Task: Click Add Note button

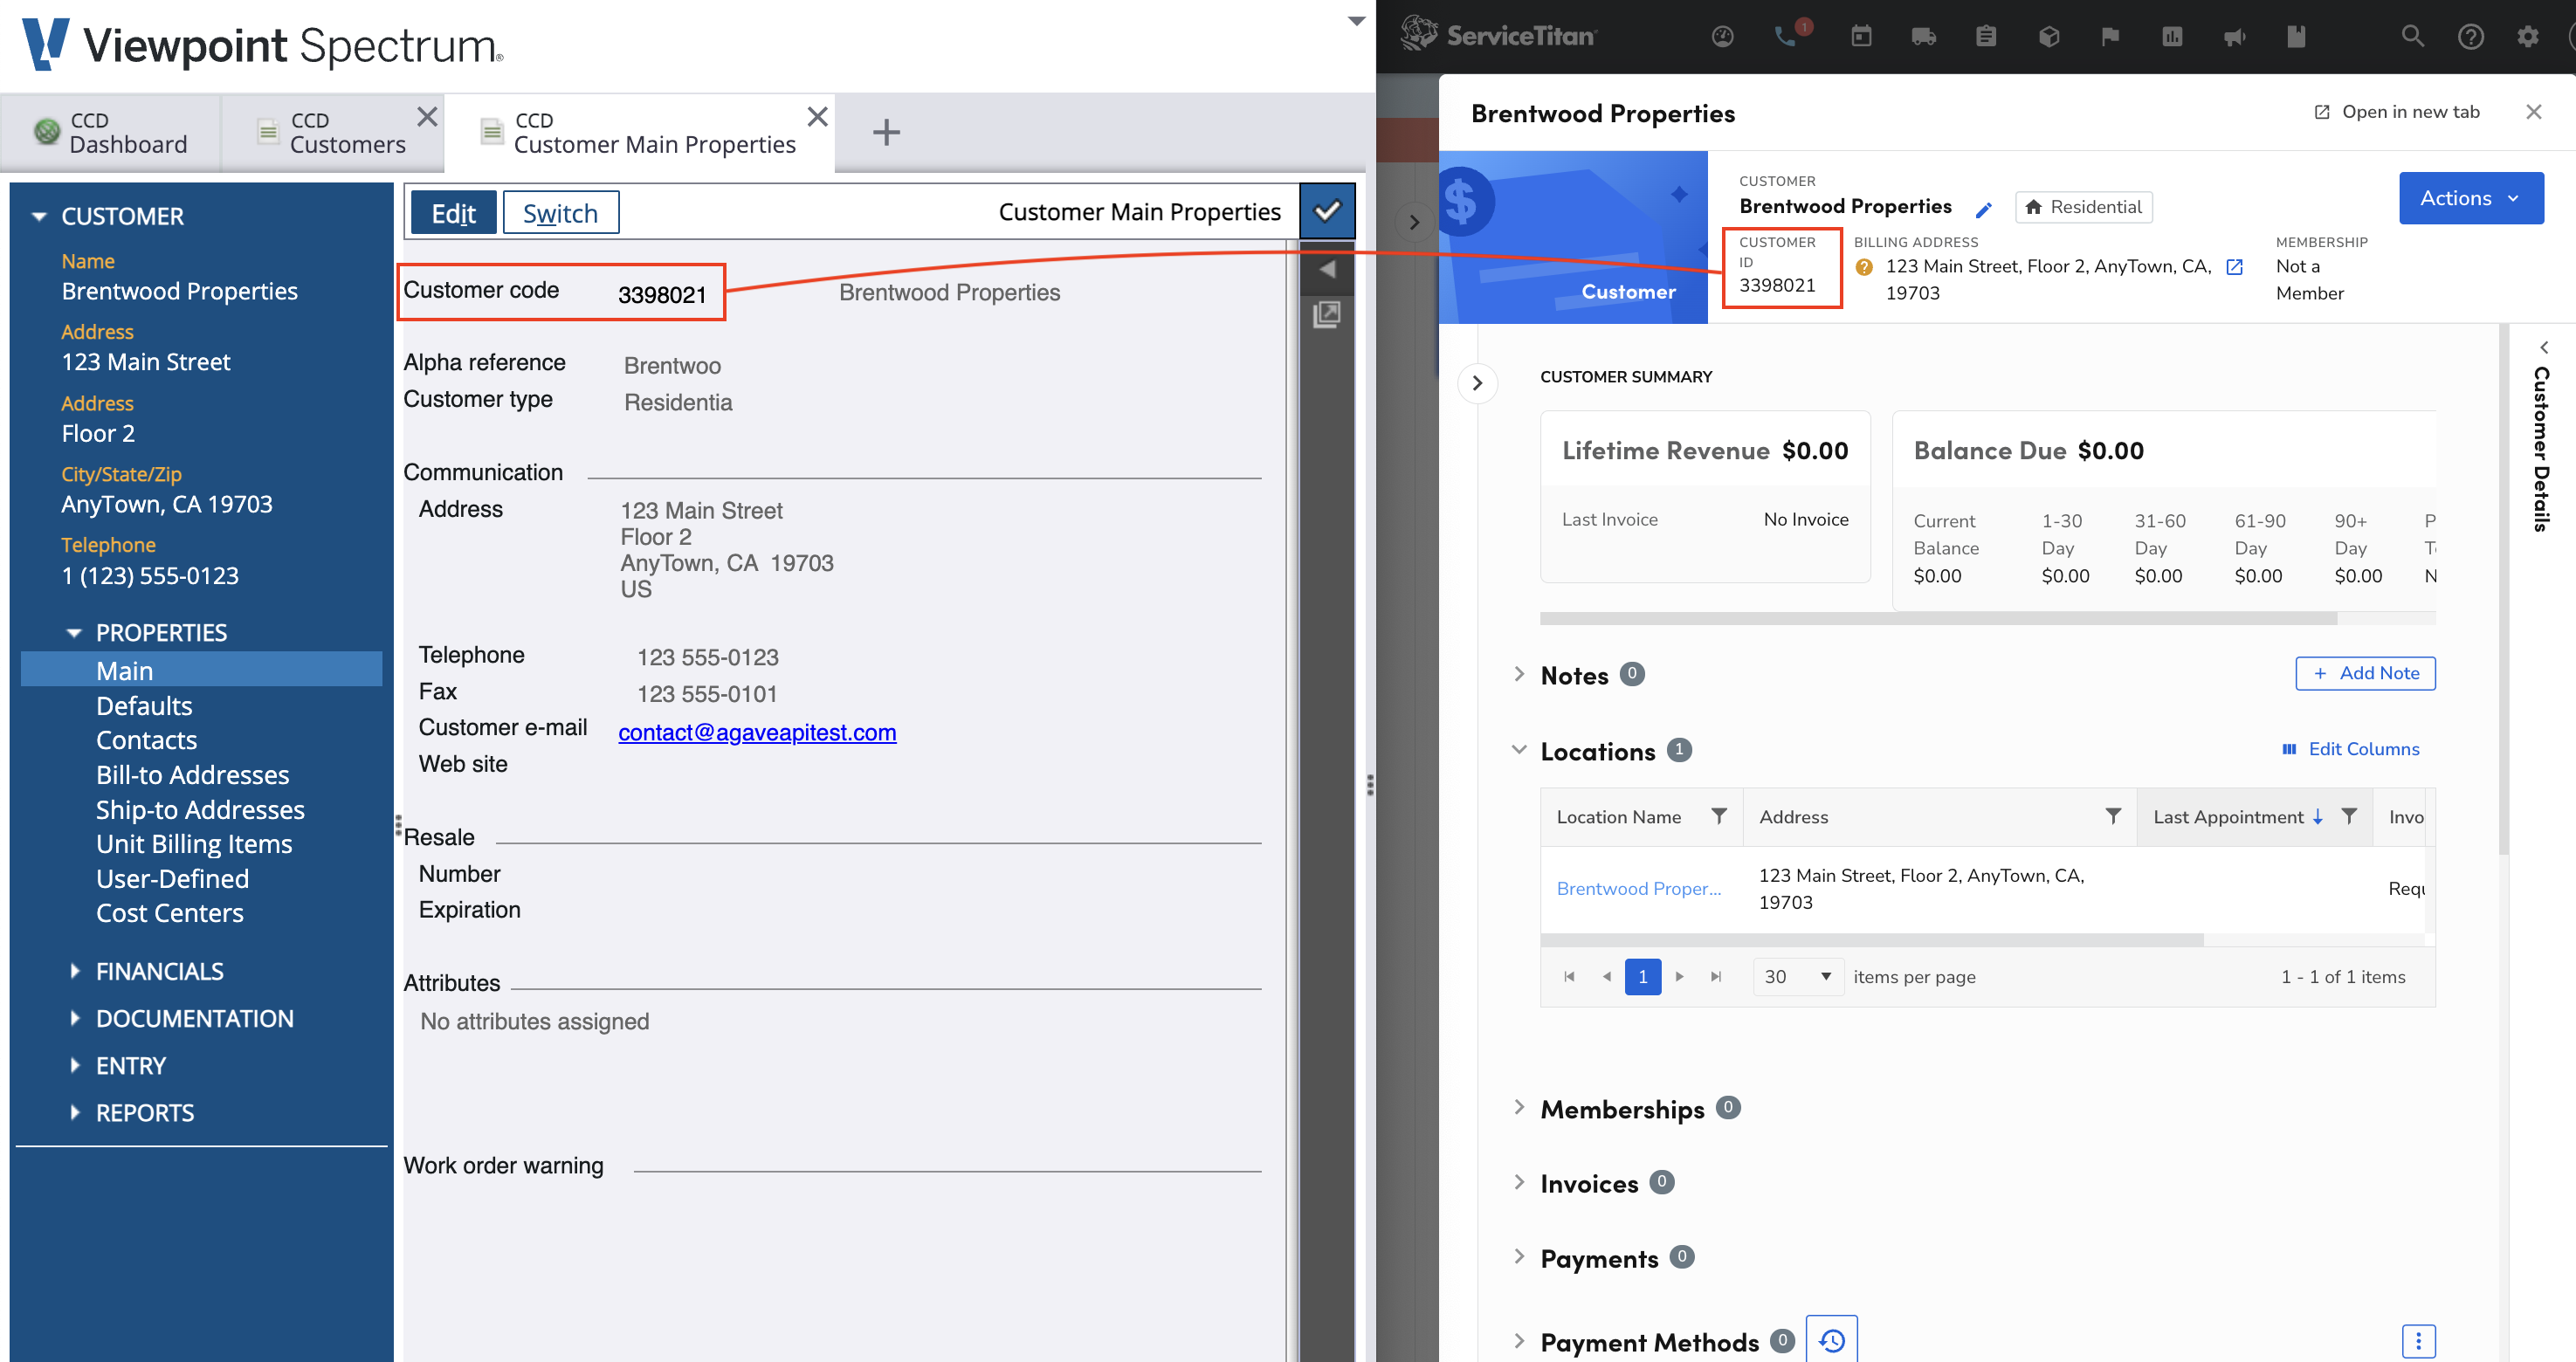Action: pyautogui.click(x=2365, y=673)
